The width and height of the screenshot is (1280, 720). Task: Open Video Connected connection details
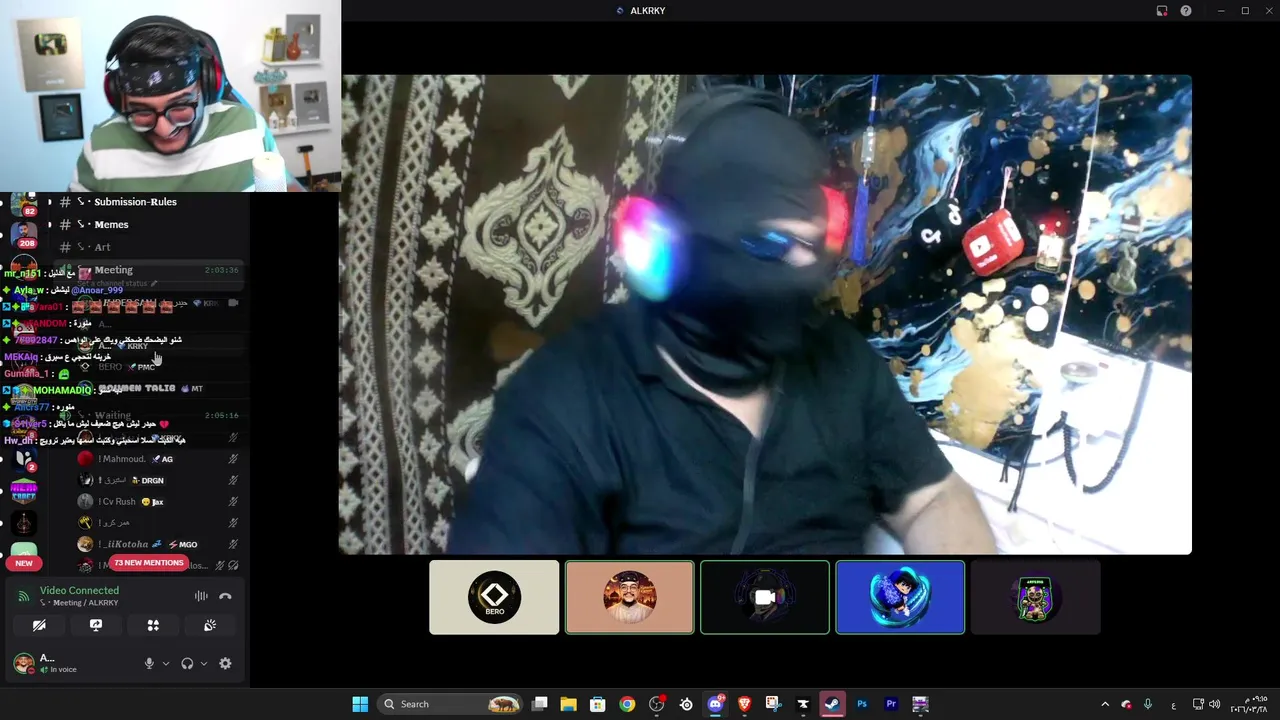[x=79, y=591]
